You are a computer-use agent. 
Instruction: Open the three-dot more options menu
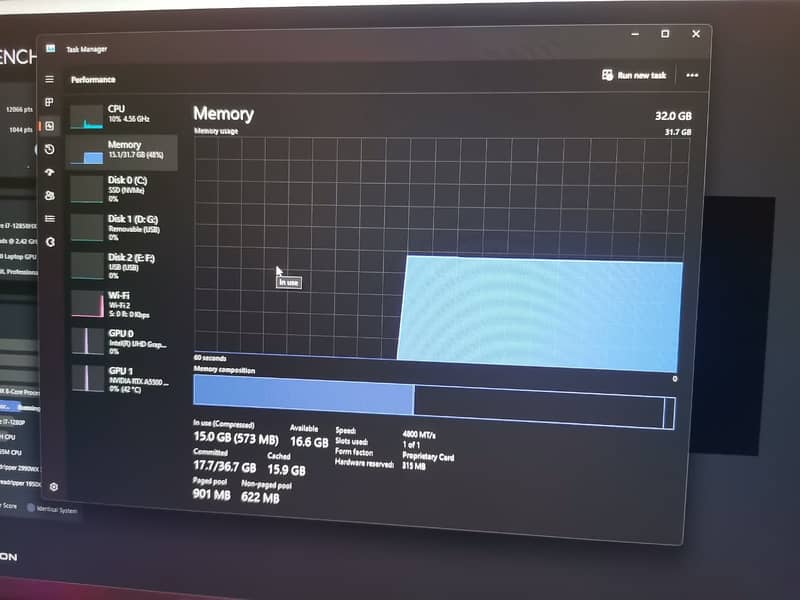pos(692,75)
